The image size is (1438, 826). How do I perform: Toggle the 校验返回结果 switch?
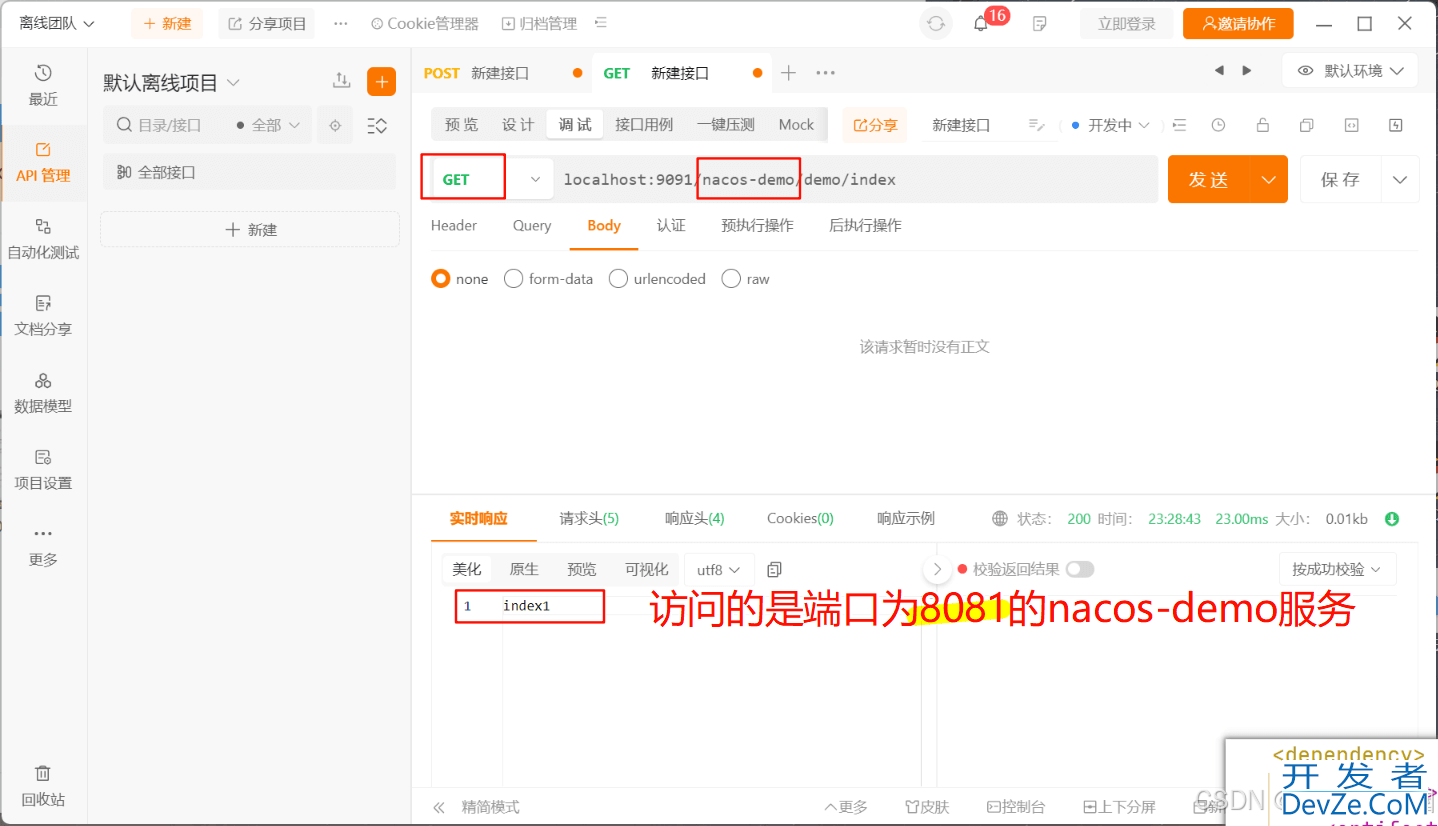click(1080, 569)
